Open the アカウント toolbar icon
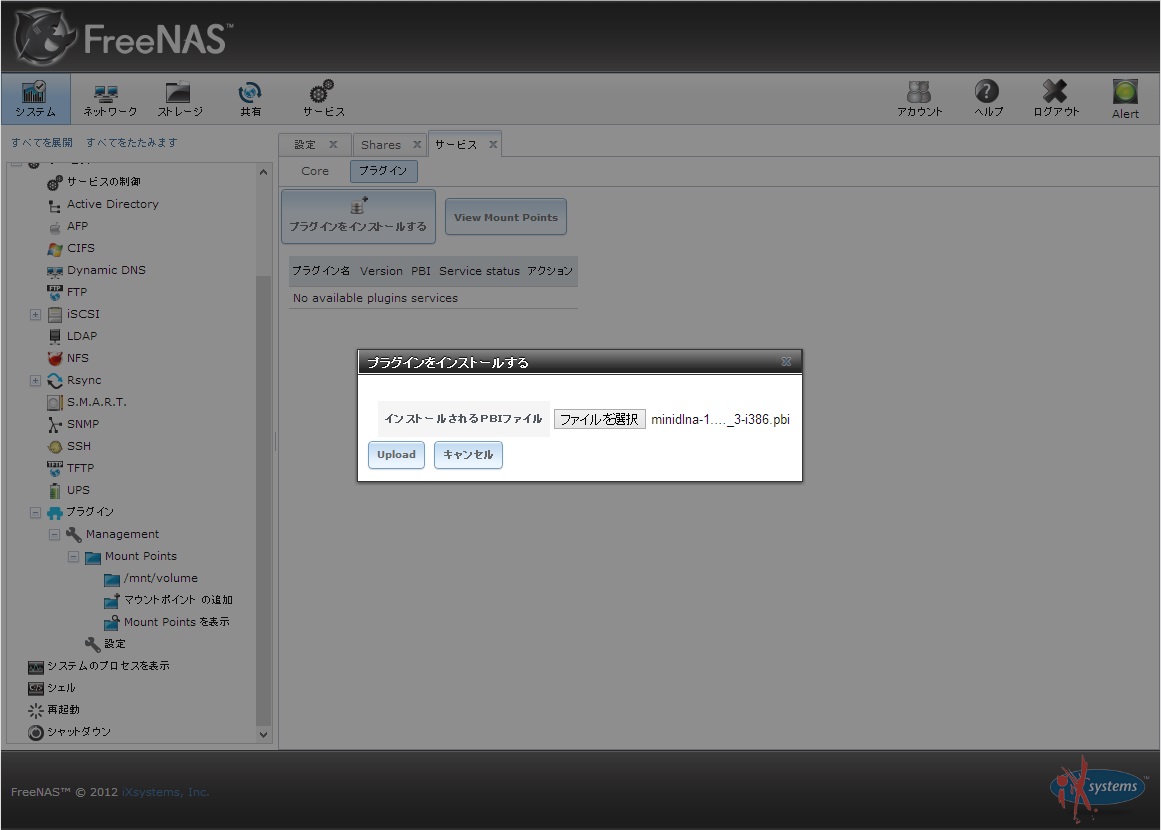 tap(919, 98)
